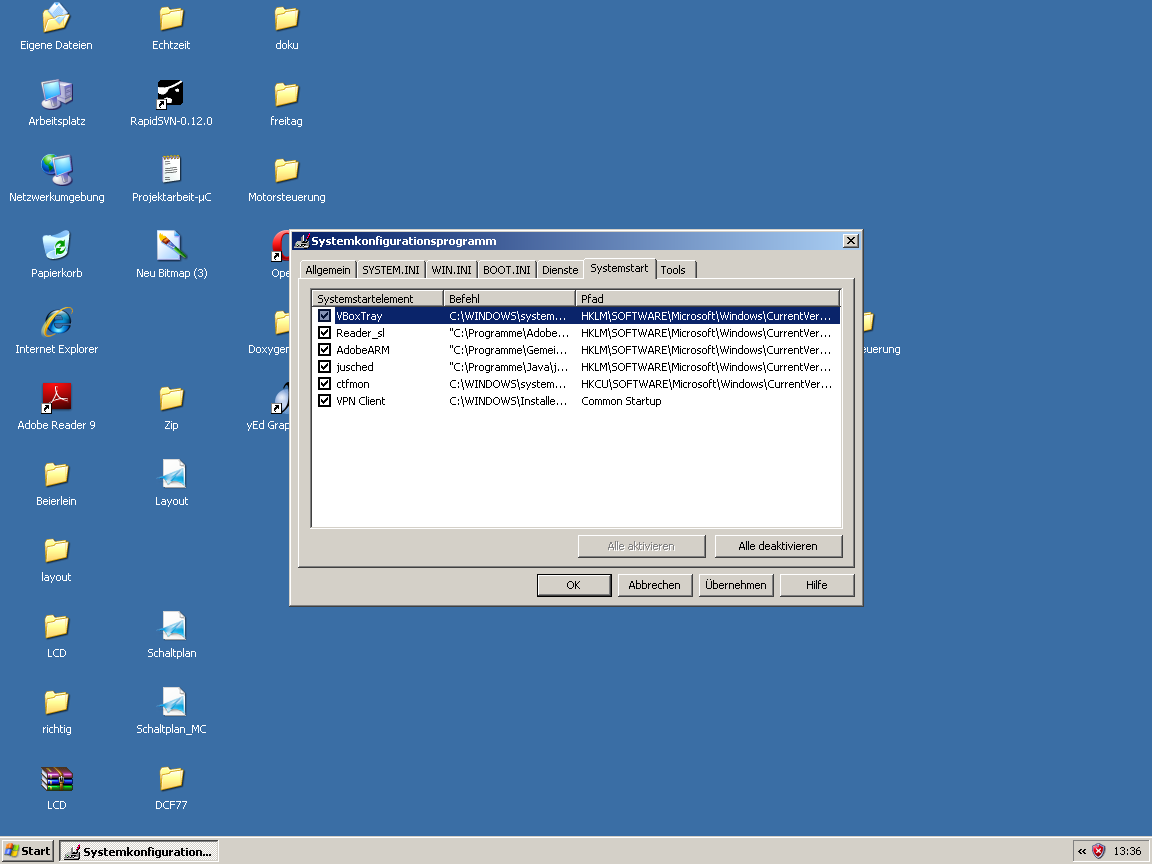Select the Netzwerkumgebung desktop icon
Image resolution: width=1152 pixels, height=864 pixels.
tap(56, 170)
